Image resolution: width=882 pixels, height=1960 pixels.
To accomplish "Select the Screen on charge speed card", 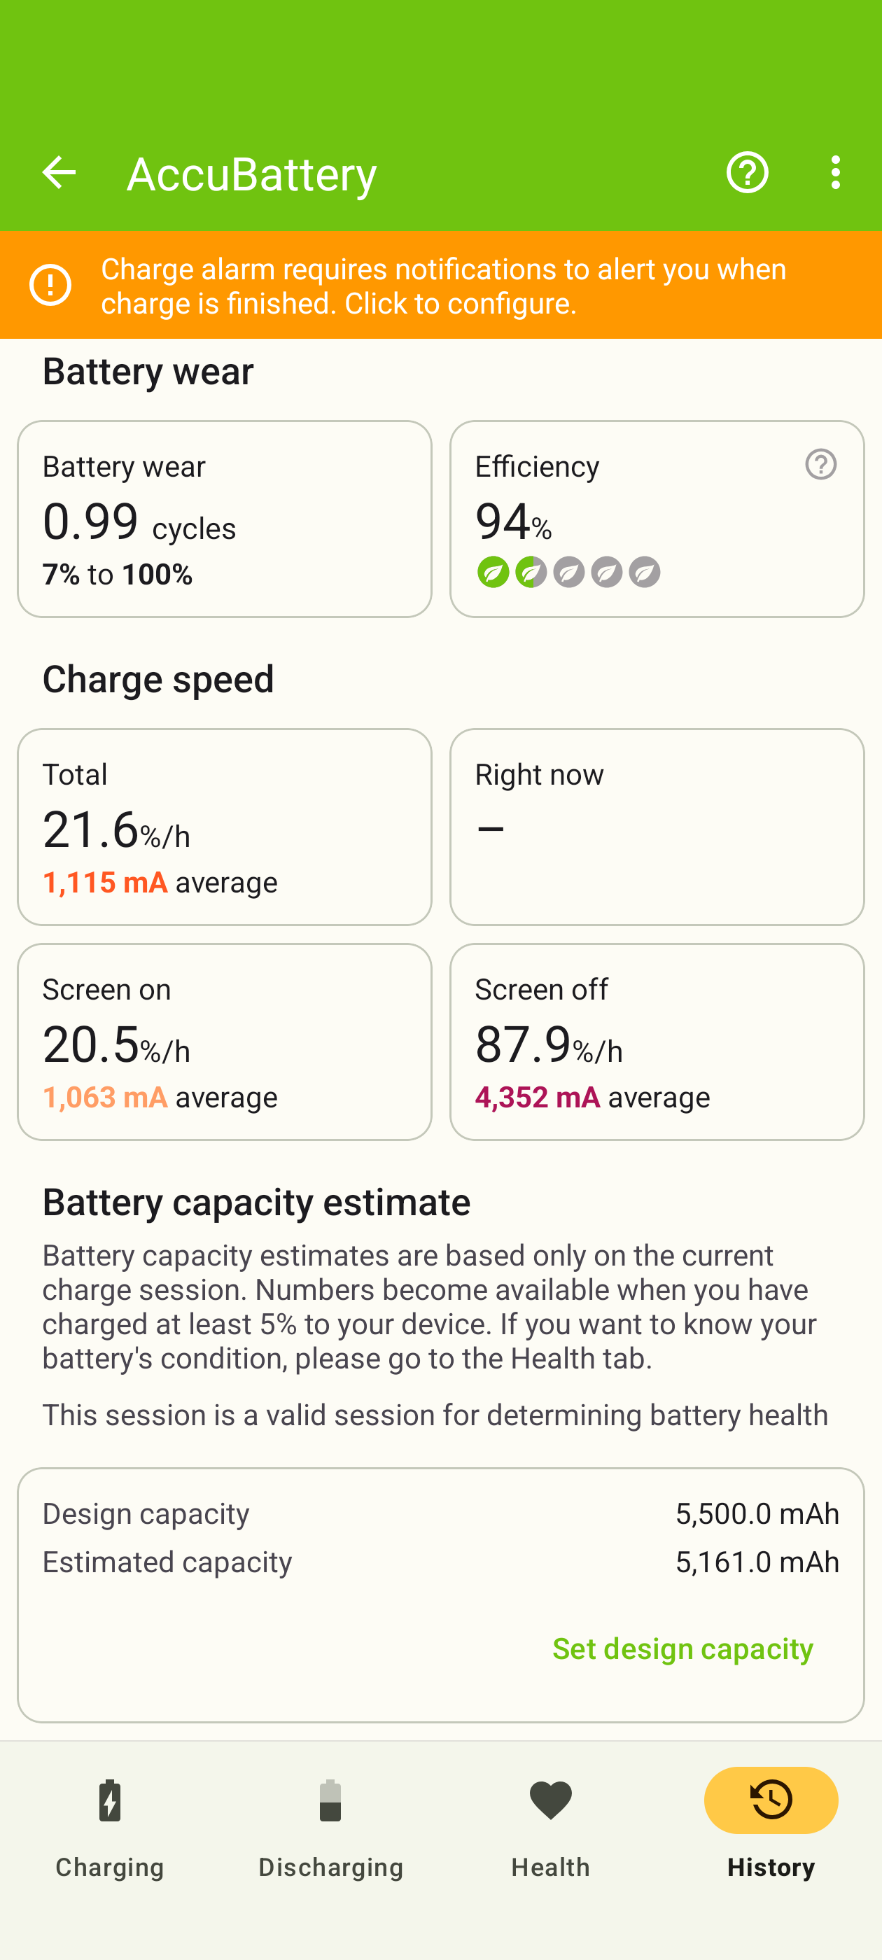I will coord(225,1042).
